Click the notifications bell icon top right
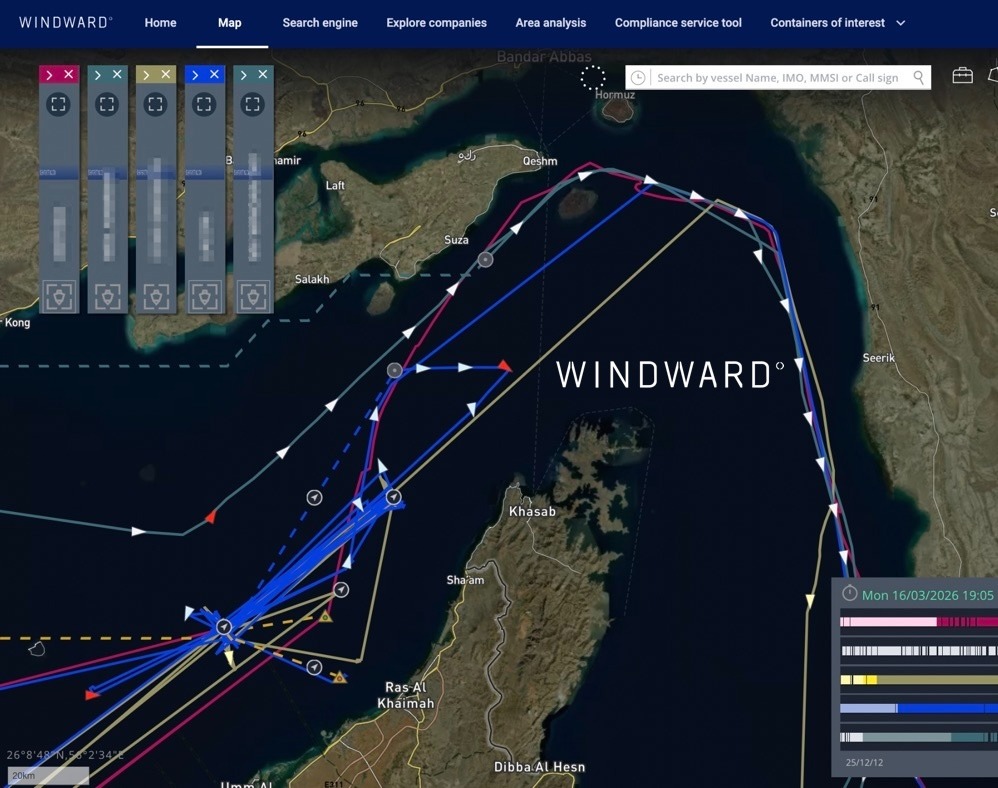 [993, 76]
